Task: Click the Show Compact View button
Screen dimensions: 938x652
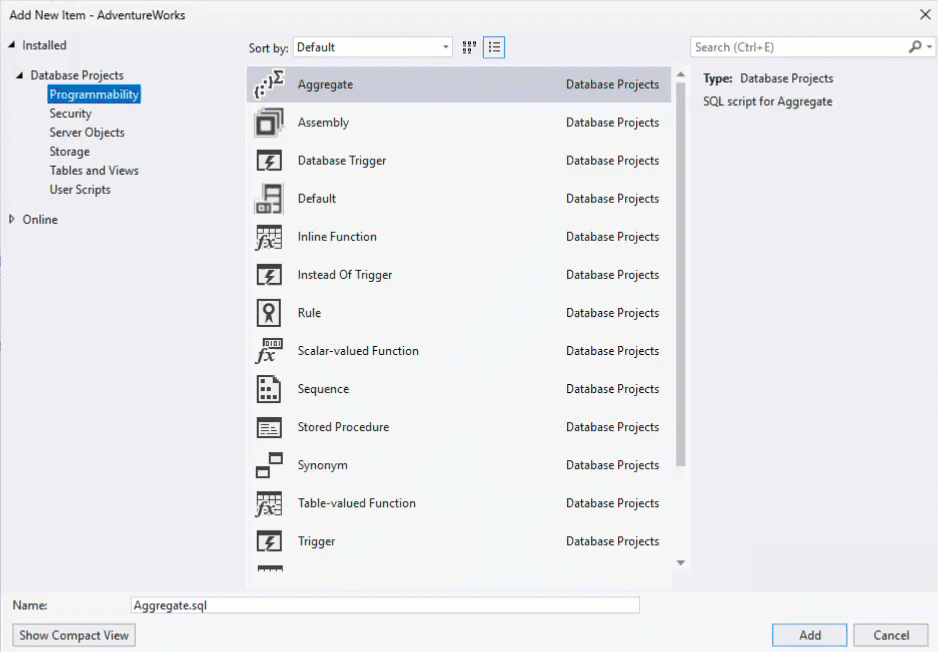Action: 72,635
